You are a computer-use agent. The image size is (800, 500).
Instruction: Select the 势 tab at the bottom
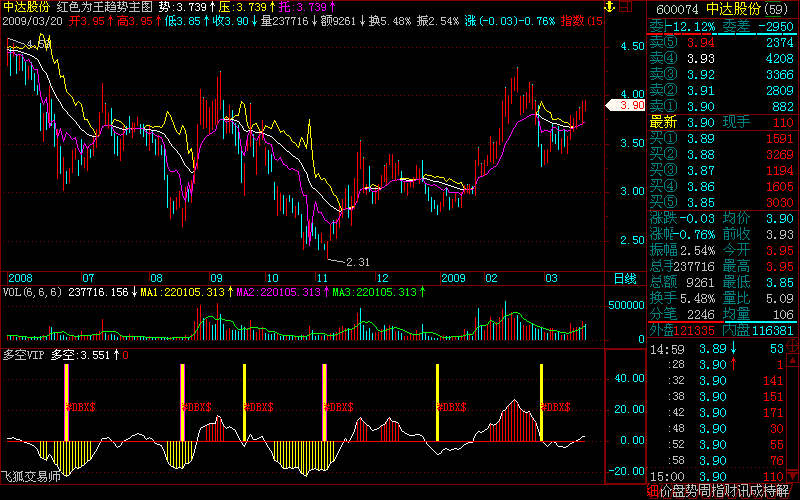tap(691, 491)
